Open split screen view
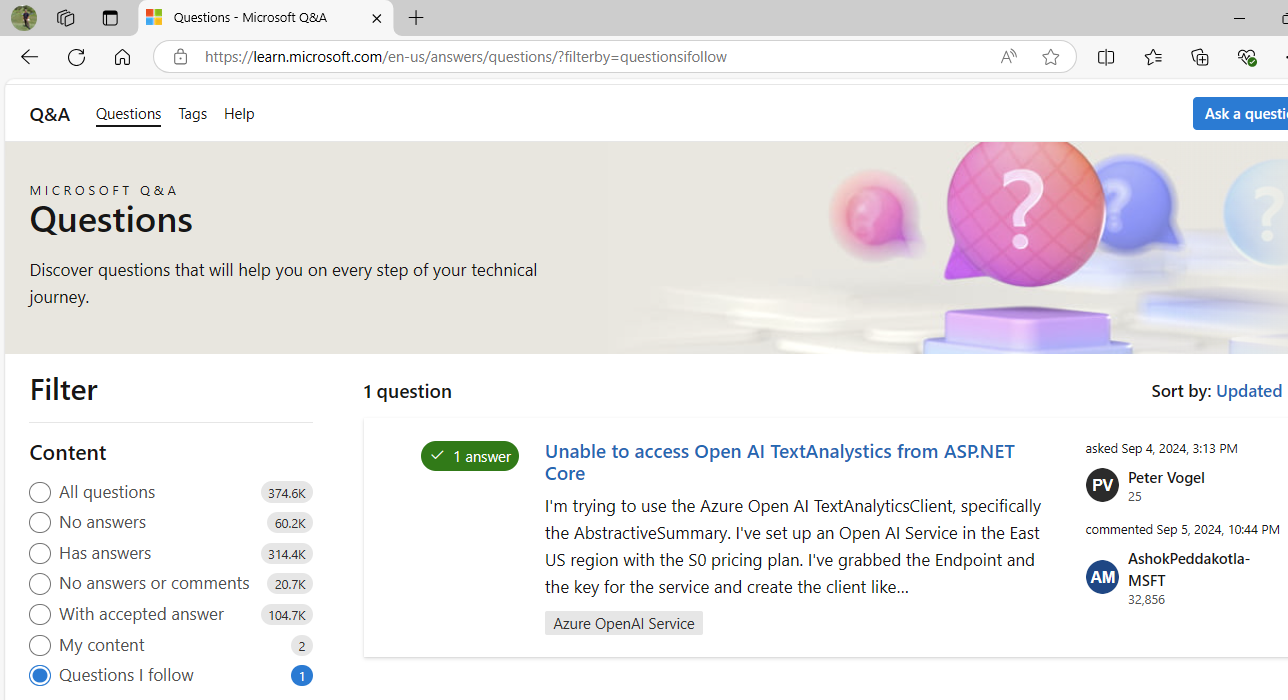 [1106, 57]
